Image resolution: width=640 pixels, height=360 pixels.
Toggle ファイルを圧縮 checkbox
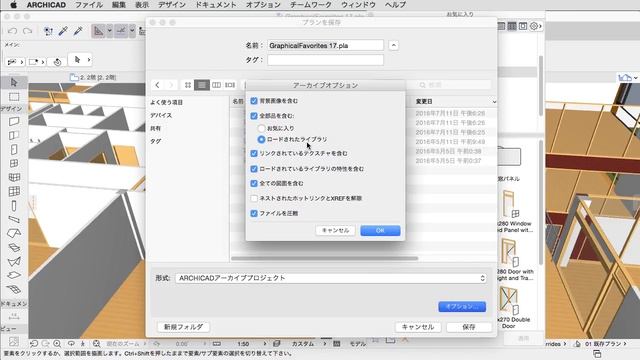(254, 213)
